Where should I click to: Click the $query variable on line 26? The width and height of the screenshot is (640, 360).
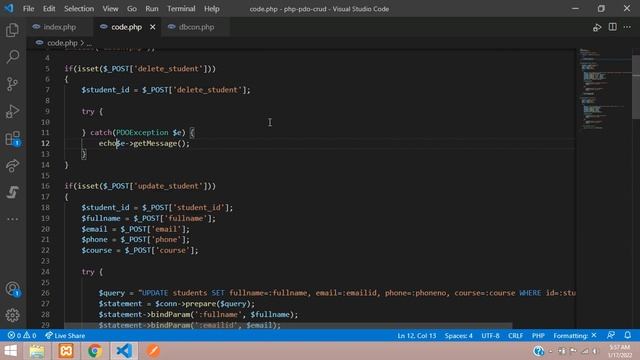[x=111, y=293]
